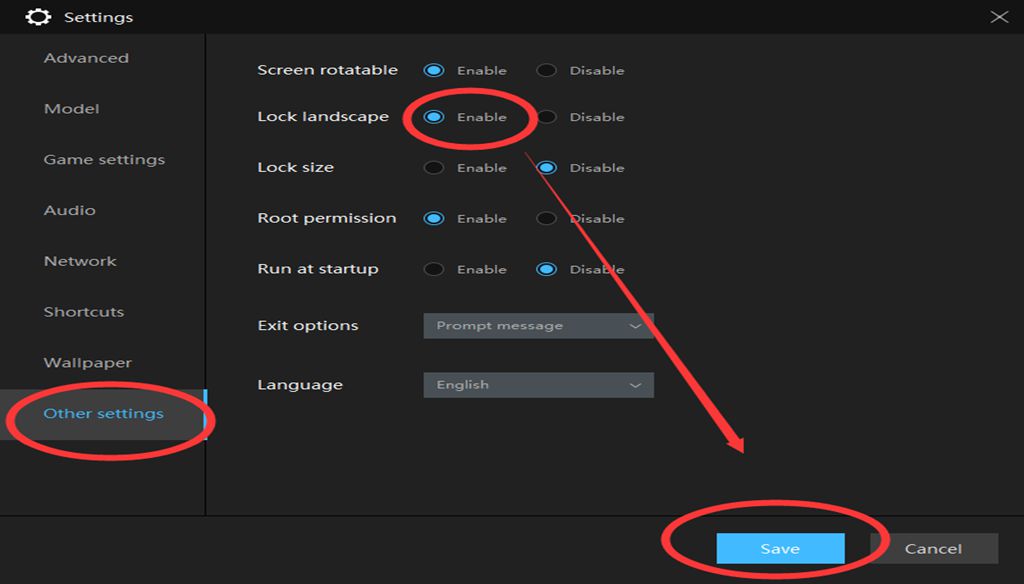
Task: Enable Root permission
Action: click(434, 219)
